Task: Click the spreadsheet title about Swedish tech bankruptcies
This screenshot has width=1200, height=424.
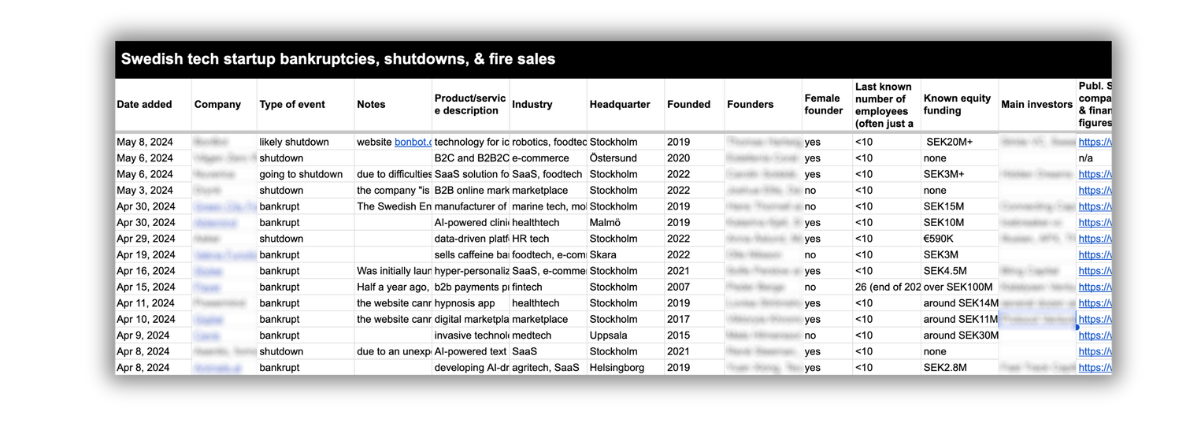Action: coord(338,59)
